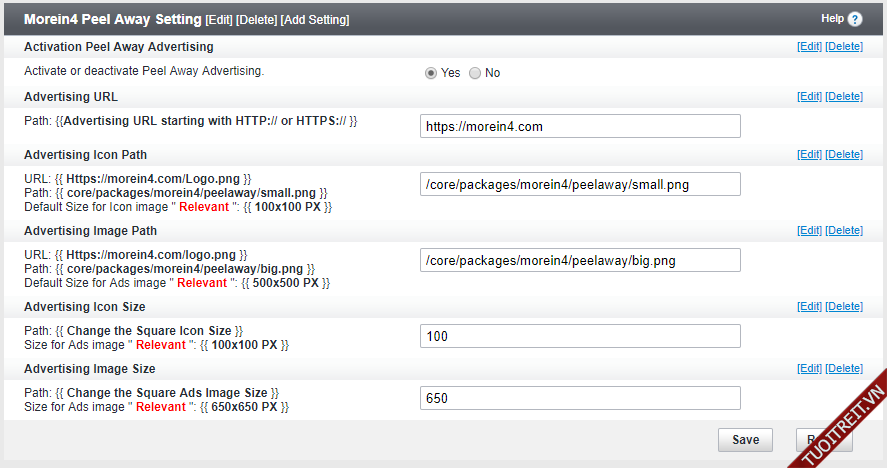Click the image size field showing 650
This screenshot has height=468, width=887.
coord(580,398)
